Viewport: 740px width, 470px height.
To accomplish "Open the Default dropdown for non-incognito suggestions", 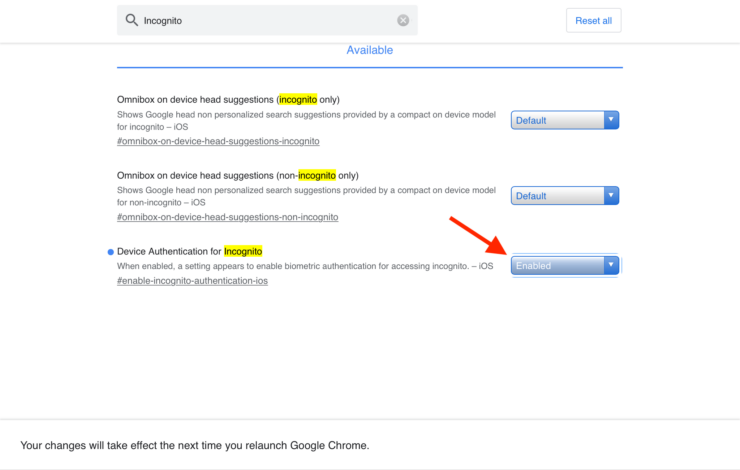I will (565, 196).
